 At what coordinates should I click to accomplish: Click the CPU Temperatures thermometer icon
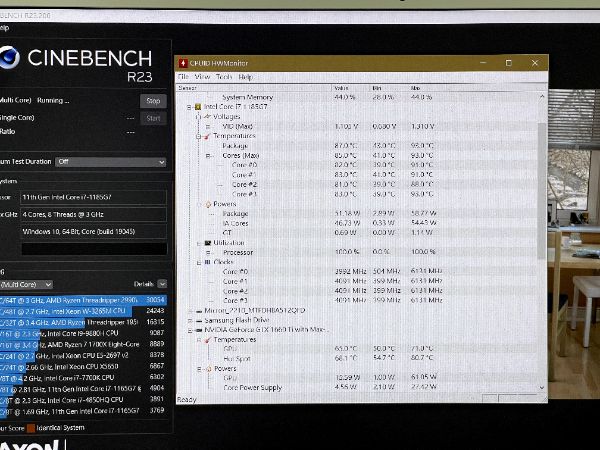(x=207, y=136)
